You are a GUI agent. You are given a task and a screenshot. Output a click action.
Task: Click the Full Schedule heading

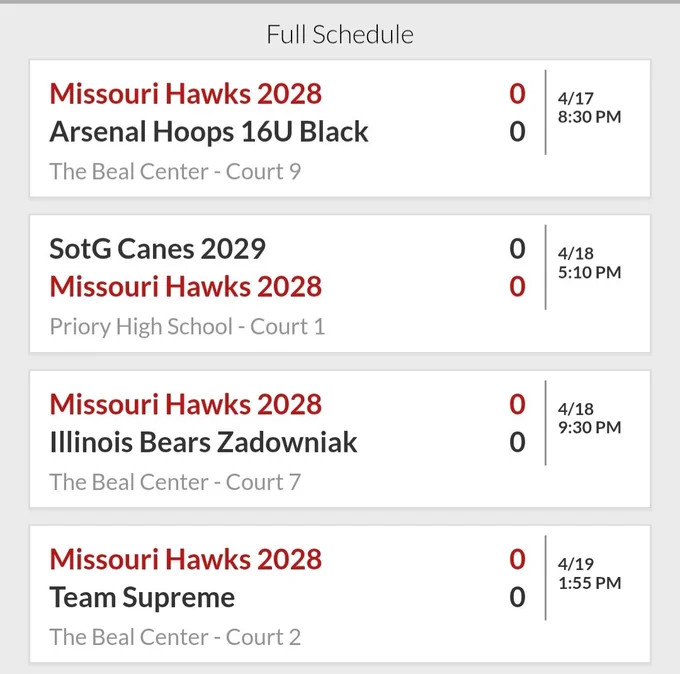pyautogui.click(x=340, y=34)
